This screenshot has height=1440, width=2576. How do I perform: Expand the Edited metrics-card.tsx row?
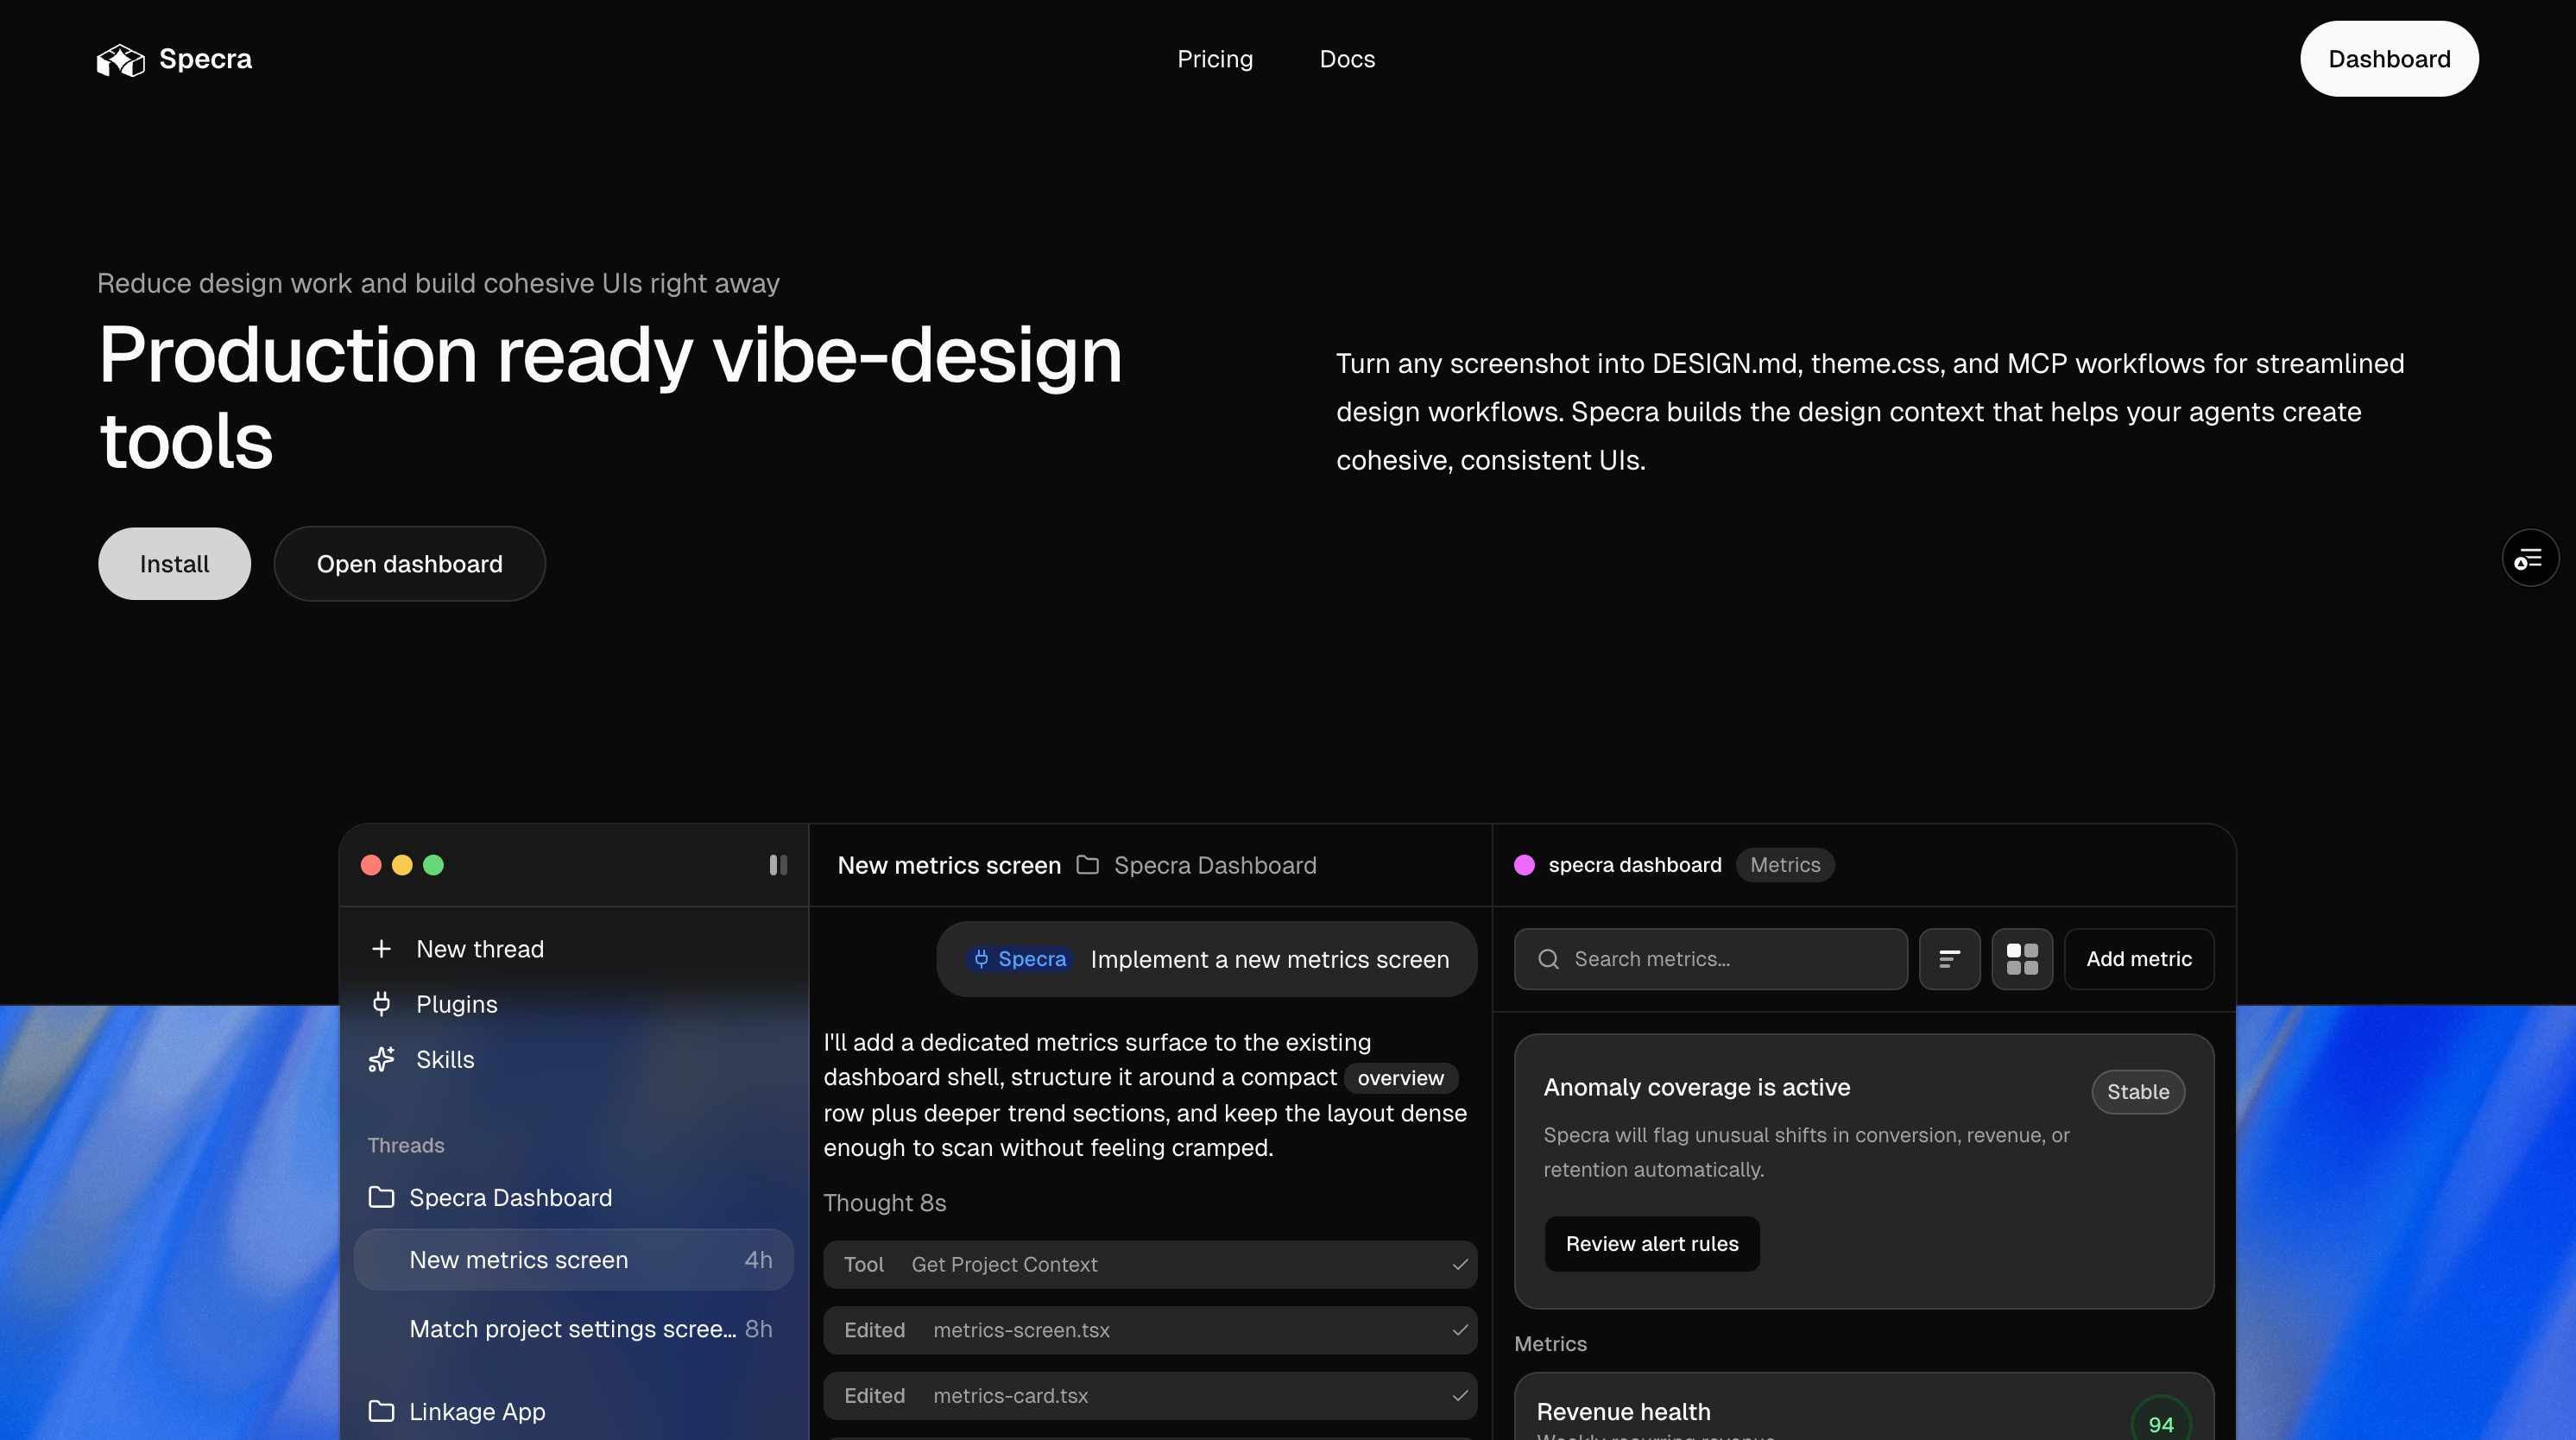(1150, 1396)
